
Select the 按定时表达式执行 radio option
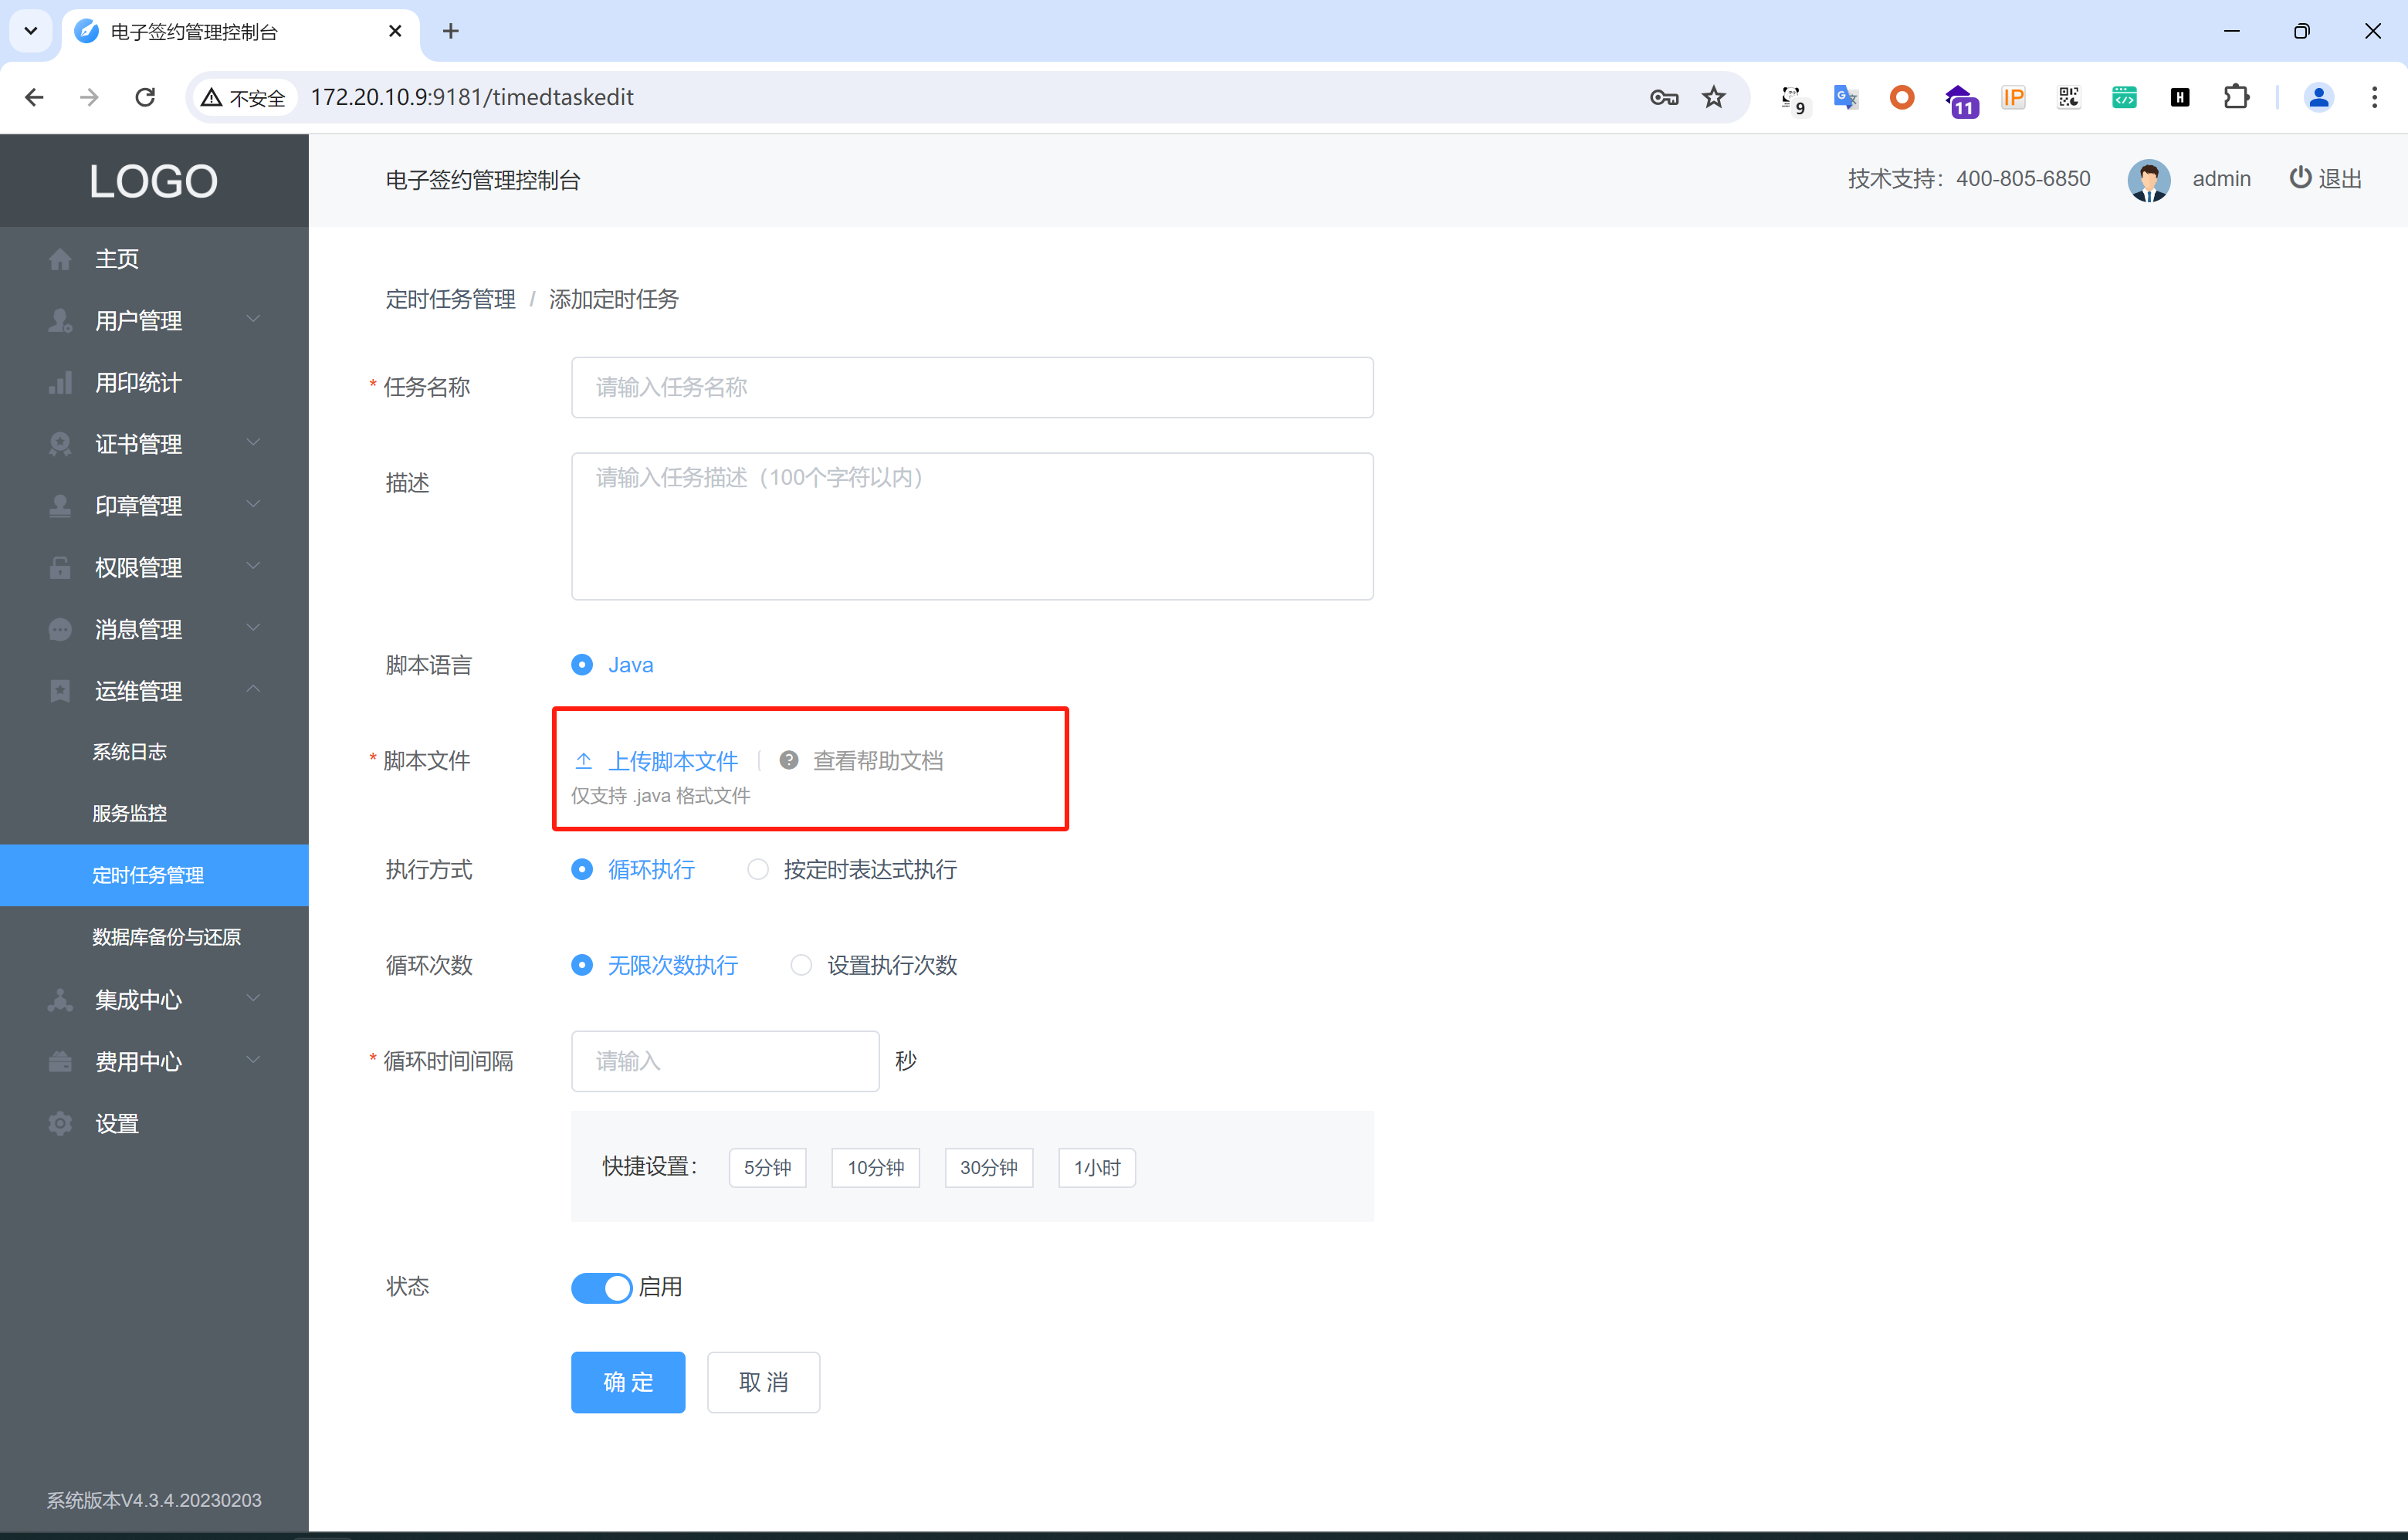(758, 869)
